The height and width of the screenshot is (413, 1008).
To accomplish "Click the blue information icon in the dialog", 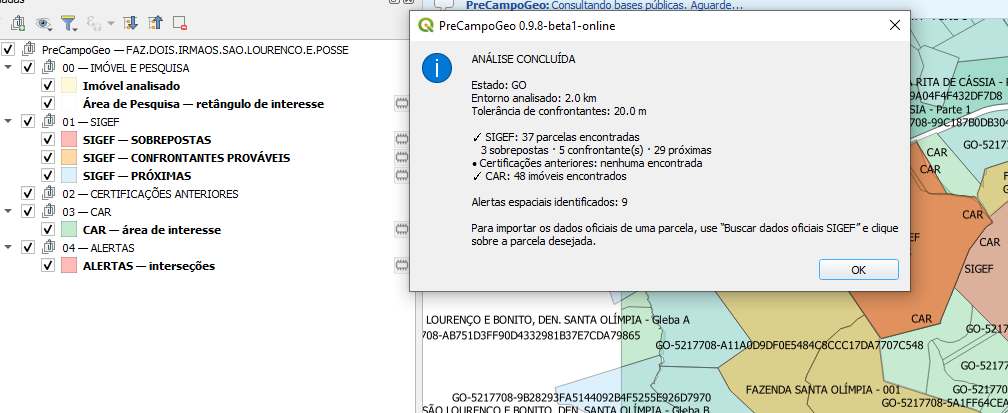I will point(437,68).
